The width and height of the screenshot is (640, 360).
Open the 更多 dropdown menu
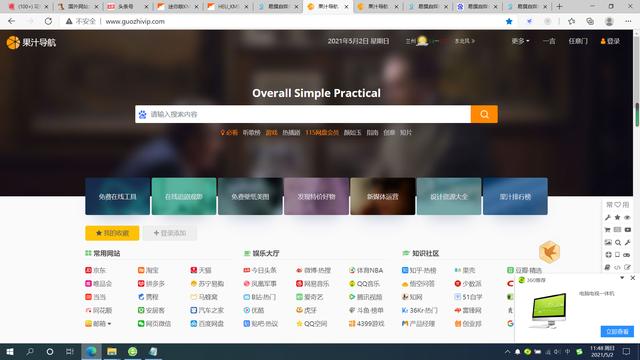pos(520,41)
